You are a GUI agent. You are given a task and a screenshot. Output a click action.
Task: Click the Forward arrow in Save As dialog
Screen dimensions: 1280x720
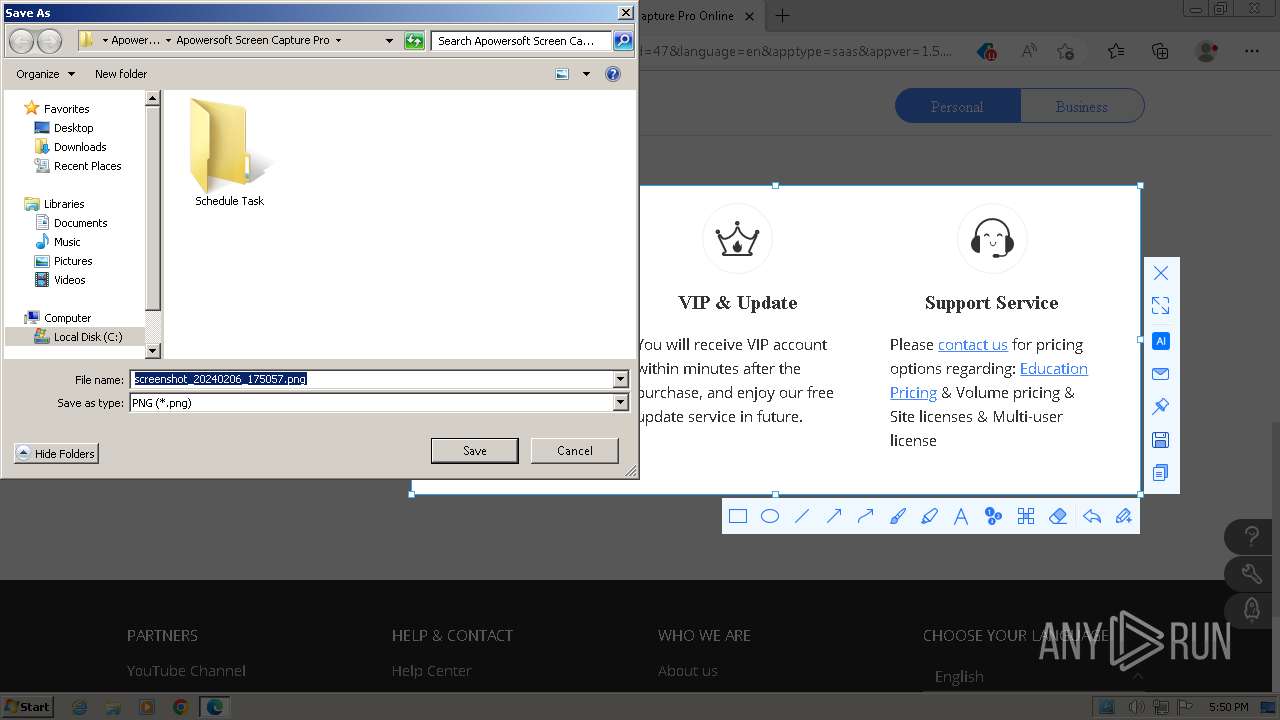pyautogui.click(x=49, y=41)
